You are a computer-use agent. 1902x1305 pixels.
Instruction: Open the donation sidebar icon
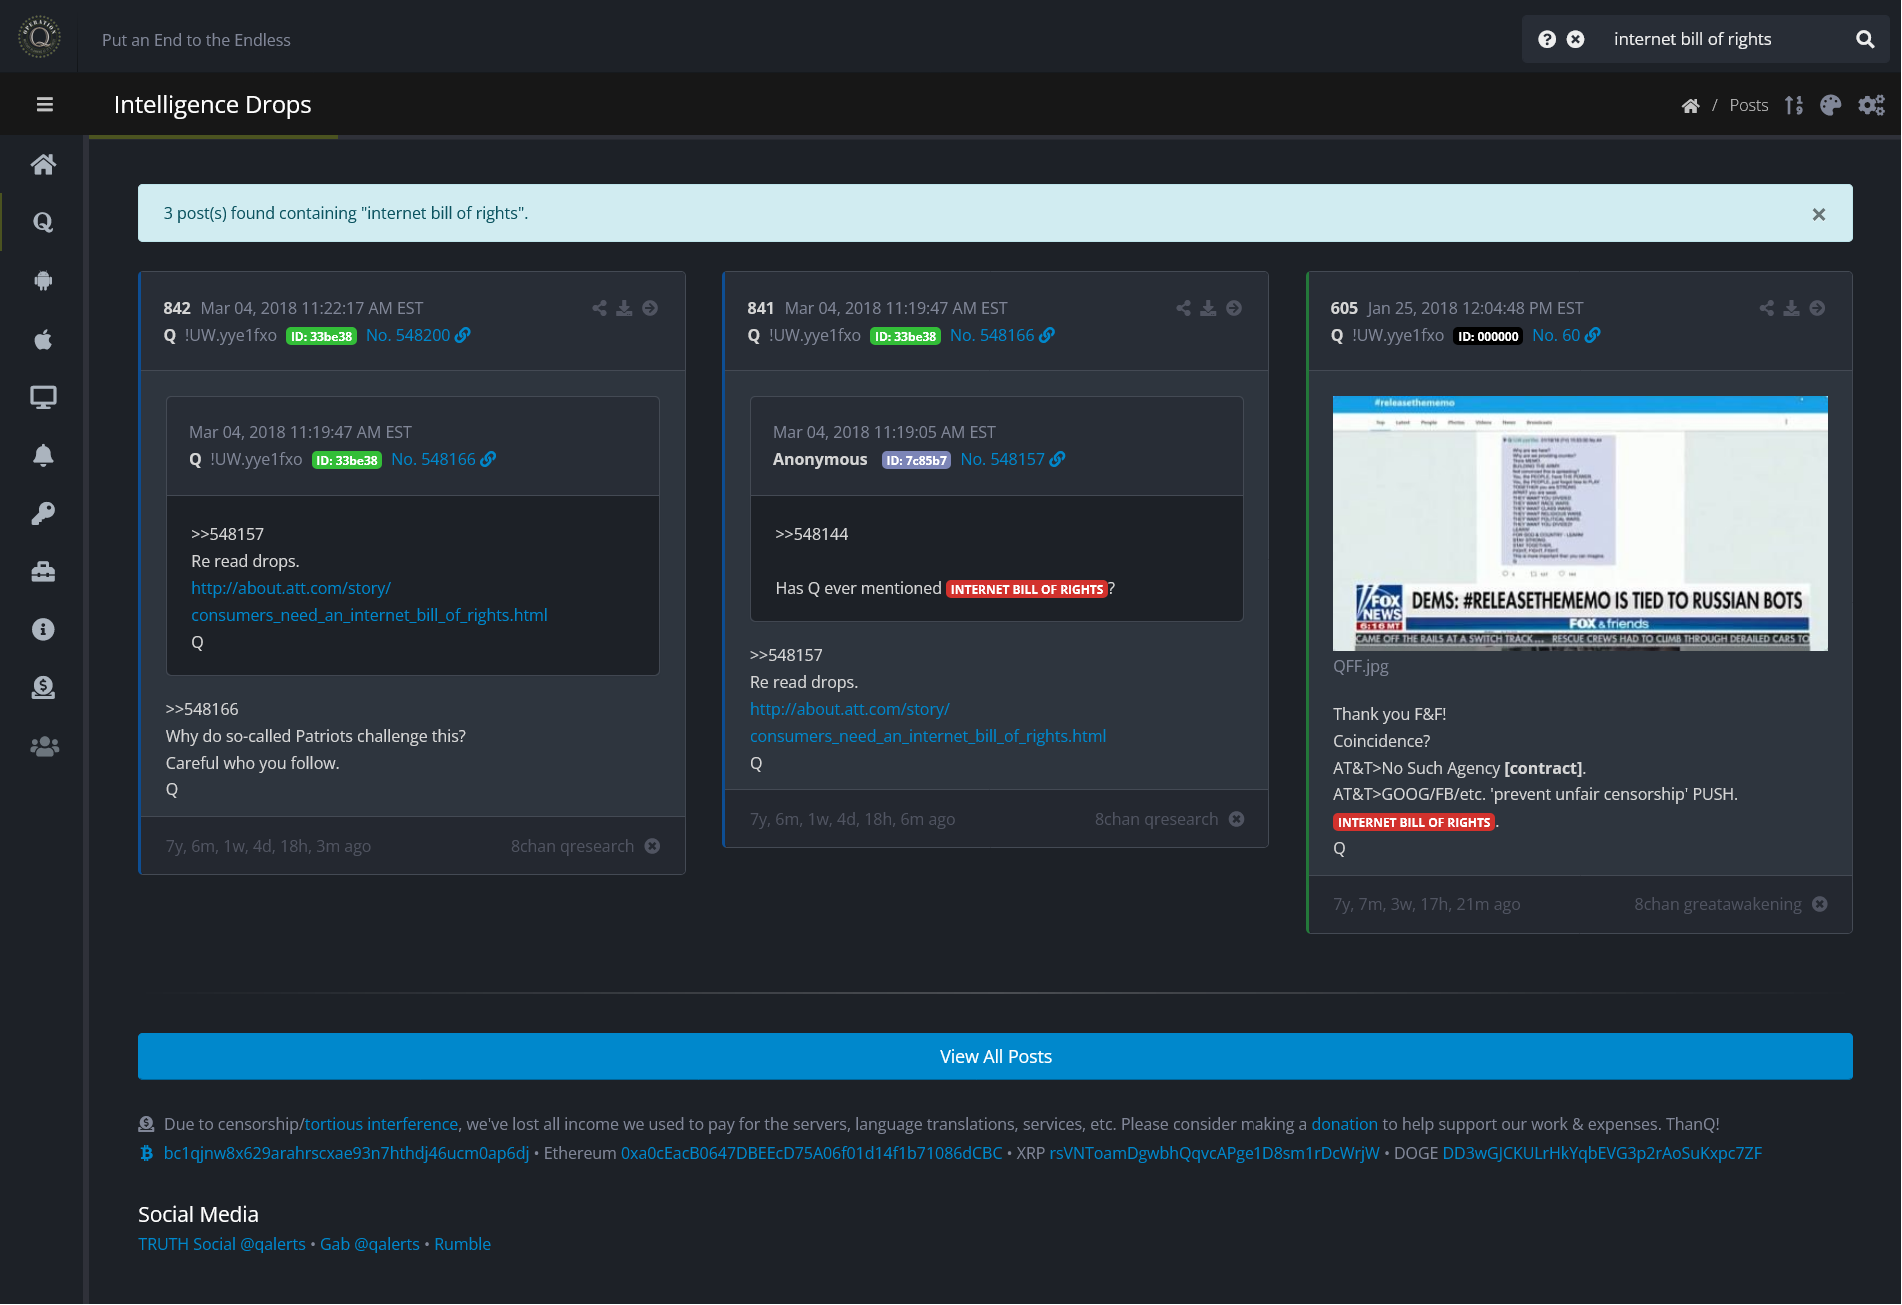(x=43, y=687)
